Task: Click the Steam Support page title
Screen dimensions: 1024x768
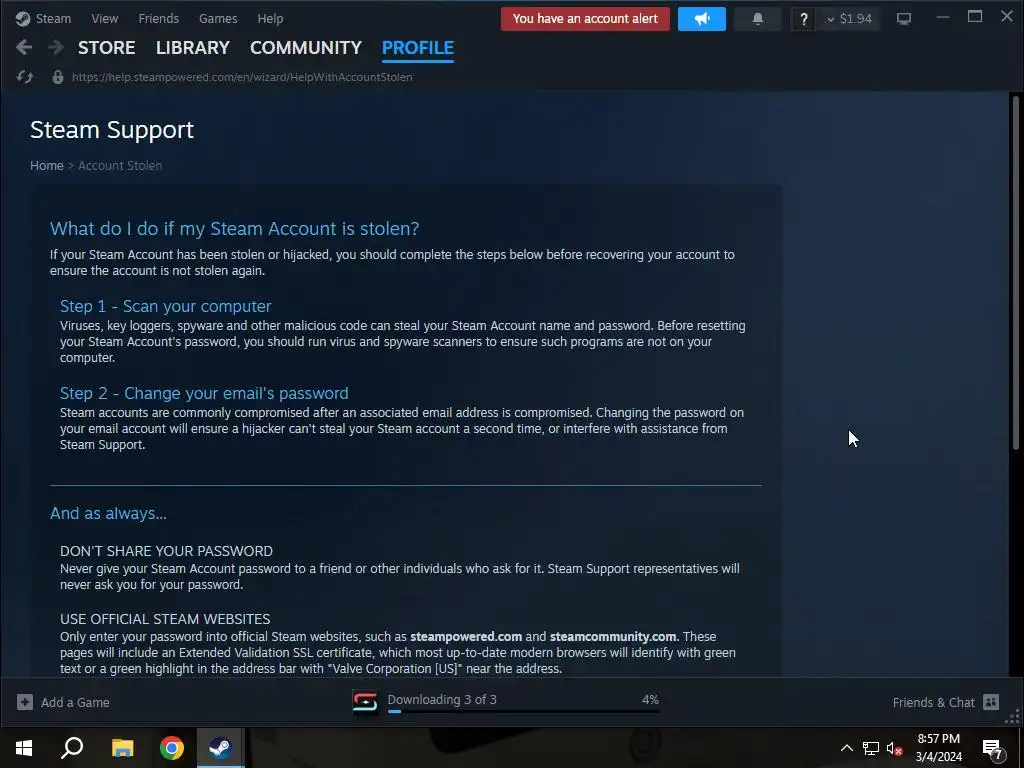Action: tap(112, 130)
